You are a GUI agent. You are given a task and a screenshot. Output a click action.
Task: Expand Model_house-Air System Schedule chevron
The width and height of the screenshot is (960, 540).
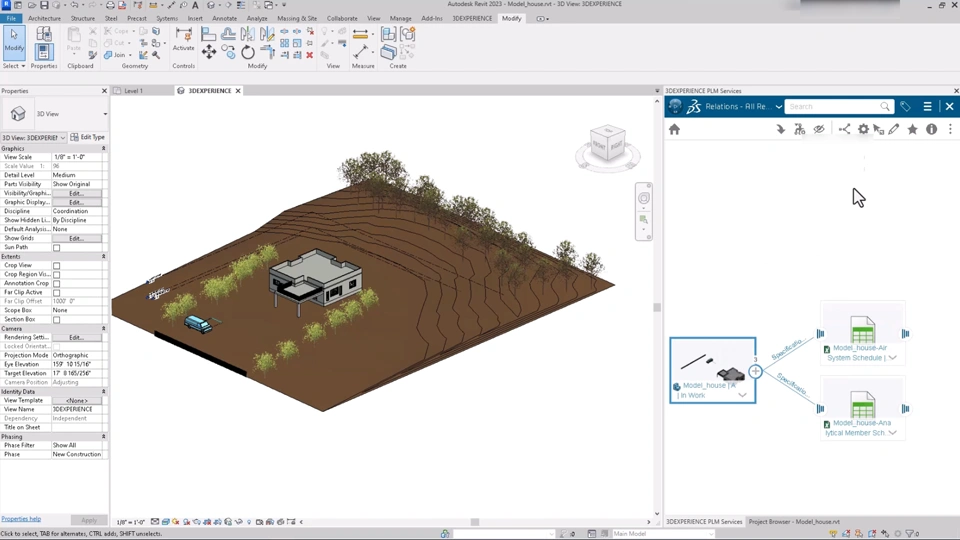click(x=893, y=358)
